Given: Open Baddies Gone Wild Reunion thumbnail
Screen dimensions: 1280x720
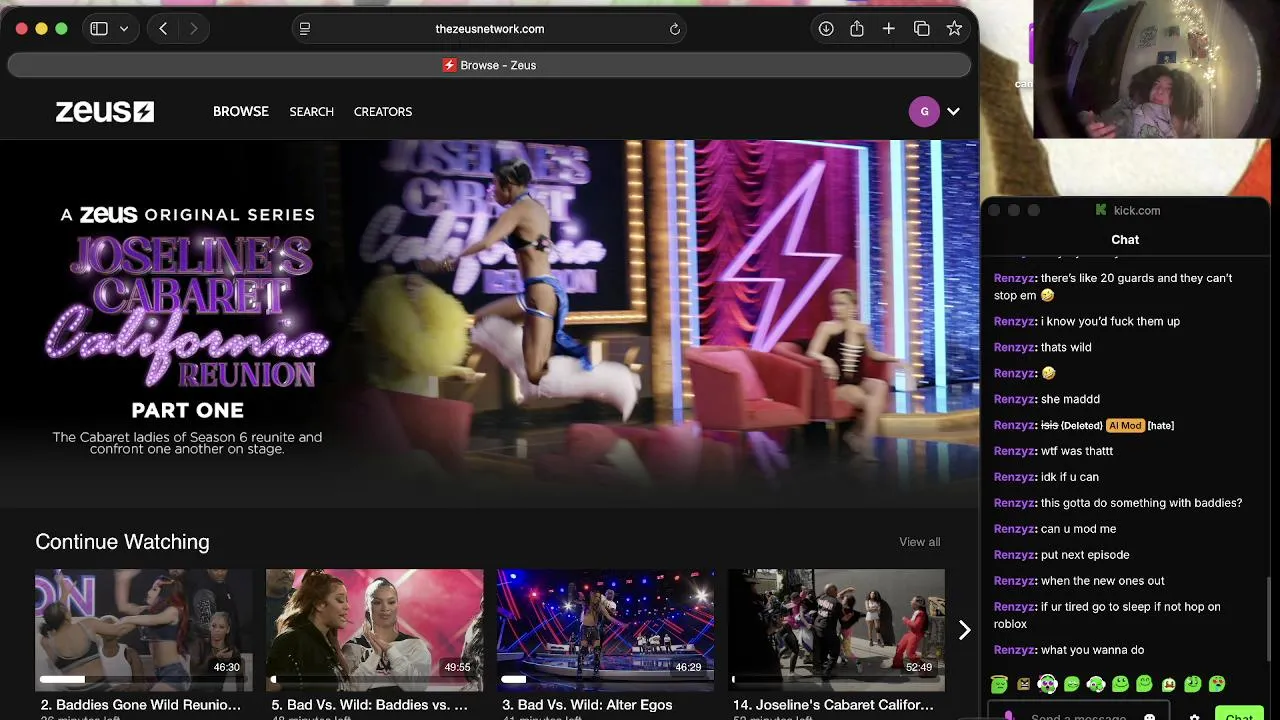Looking at the screenshot, I should pos(144,630).
